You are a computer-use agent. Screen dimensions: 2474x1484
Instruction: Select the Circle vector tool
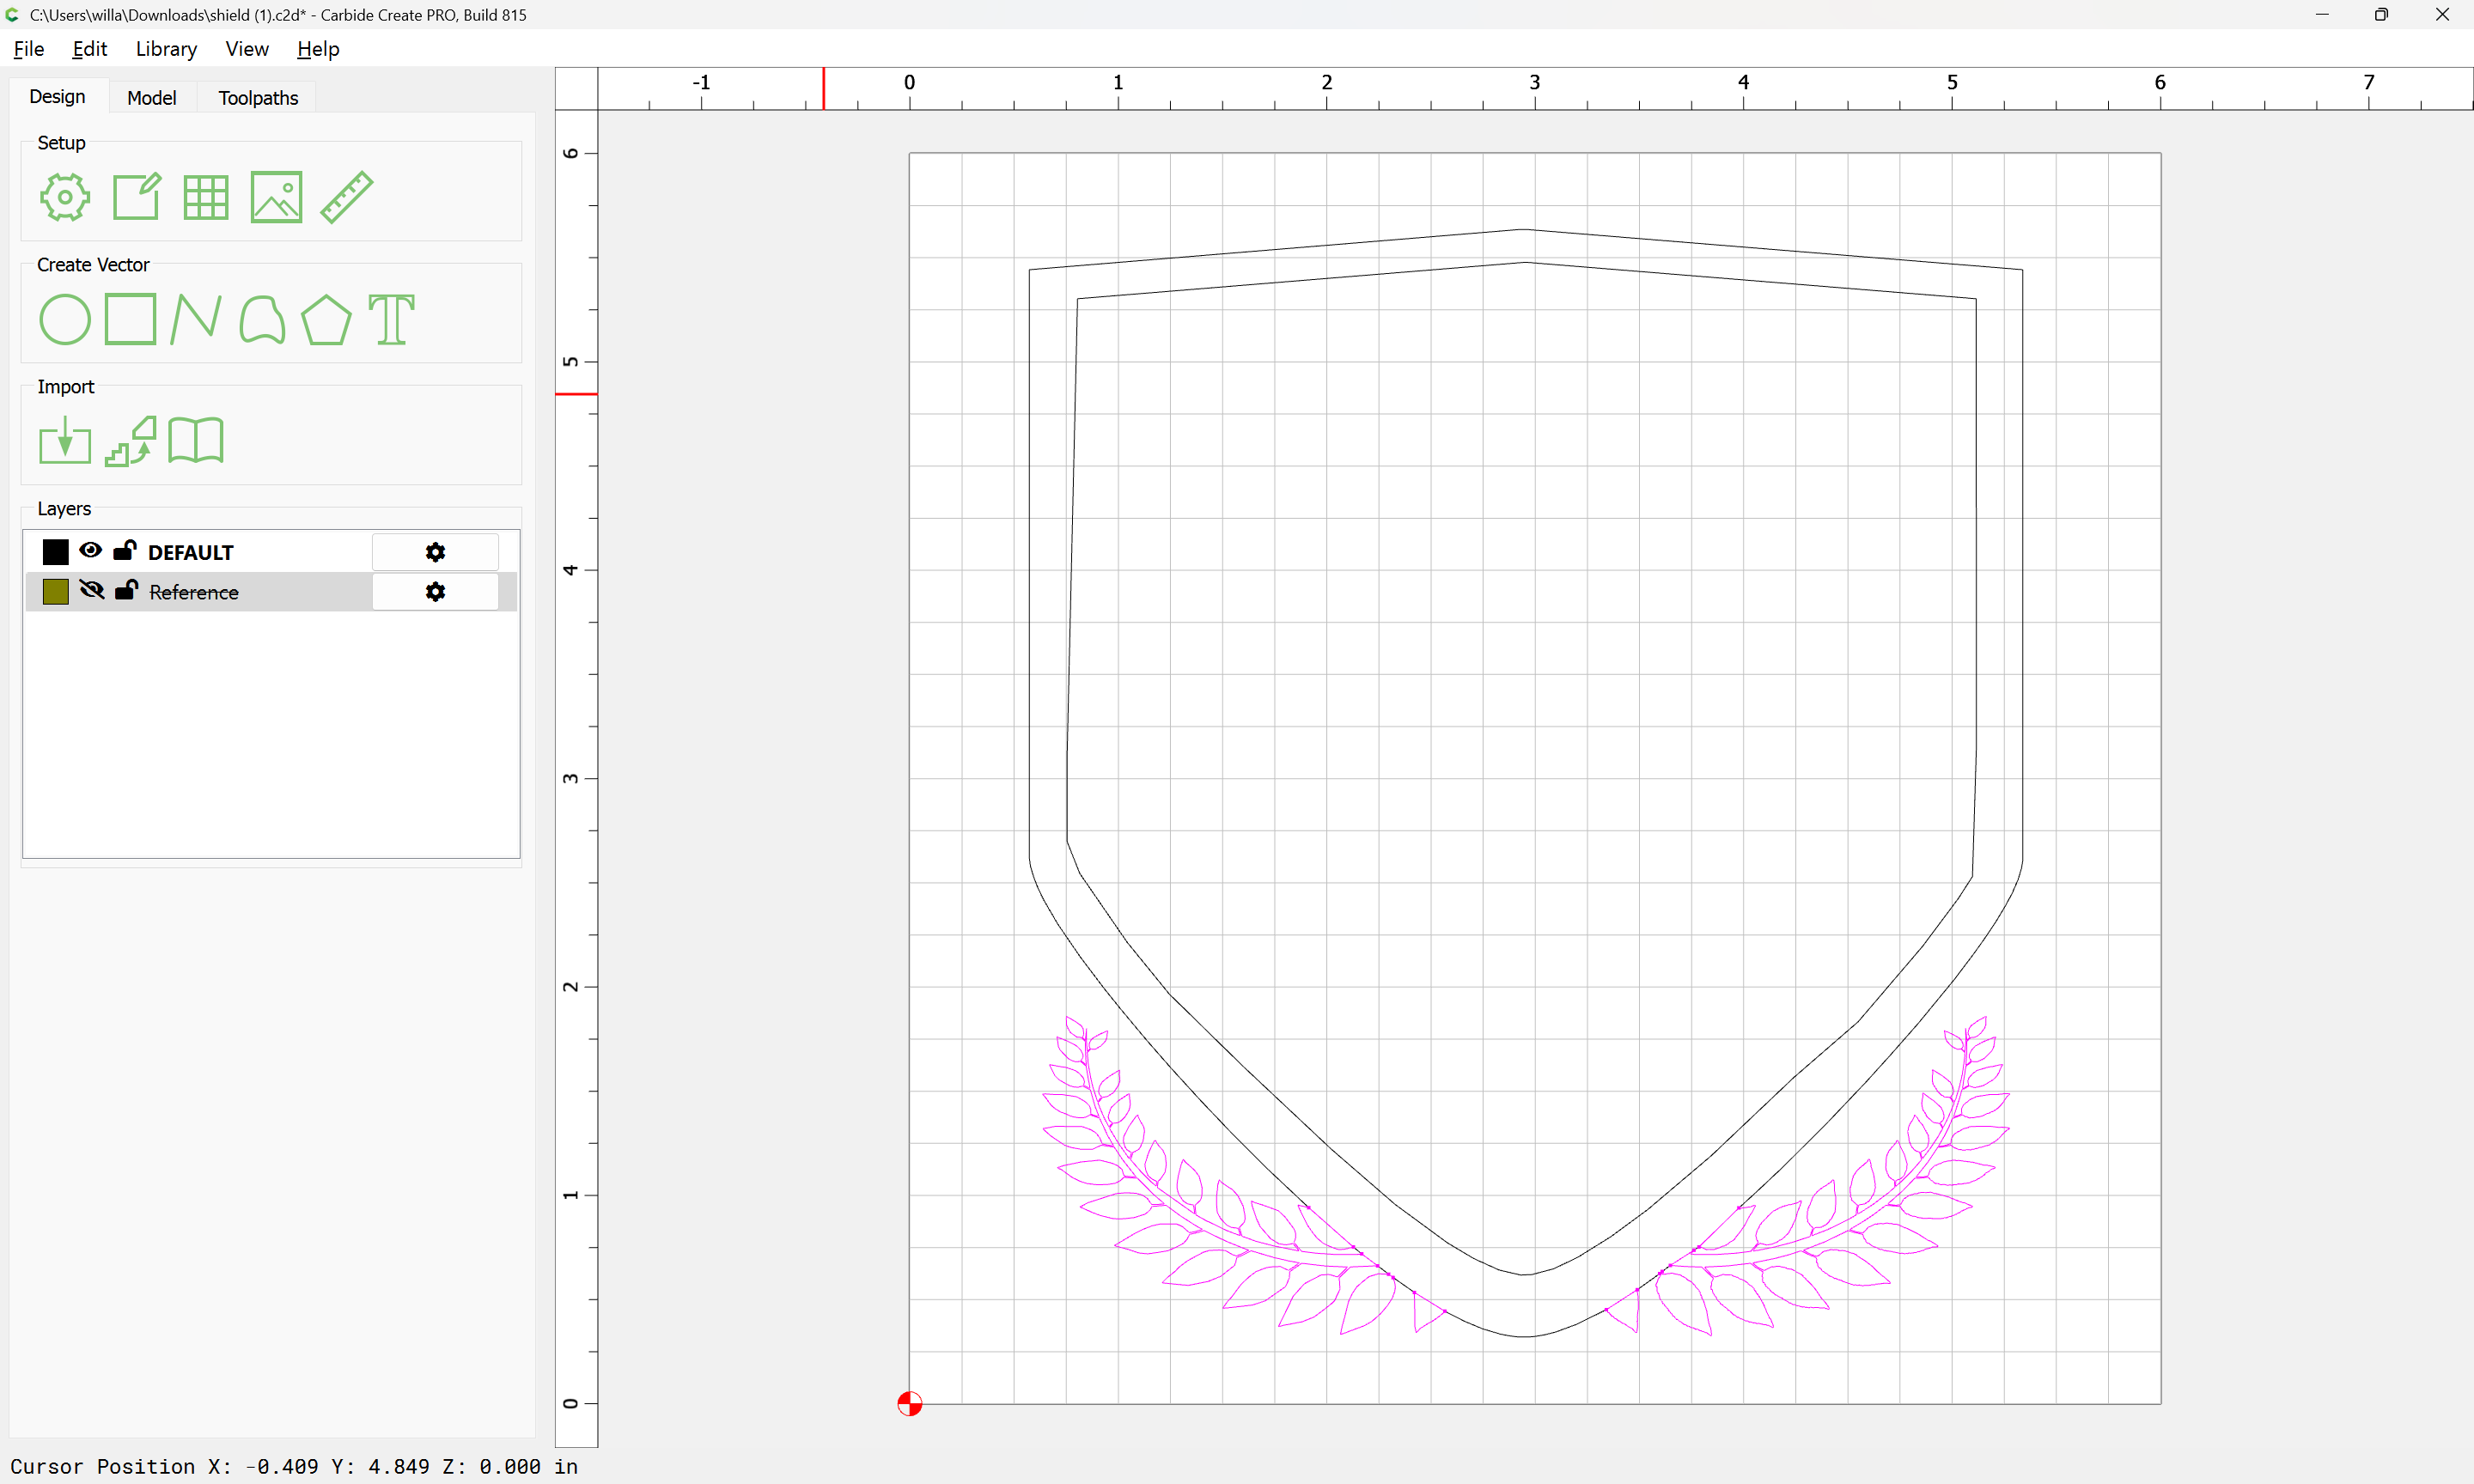[x=65, y=320]
